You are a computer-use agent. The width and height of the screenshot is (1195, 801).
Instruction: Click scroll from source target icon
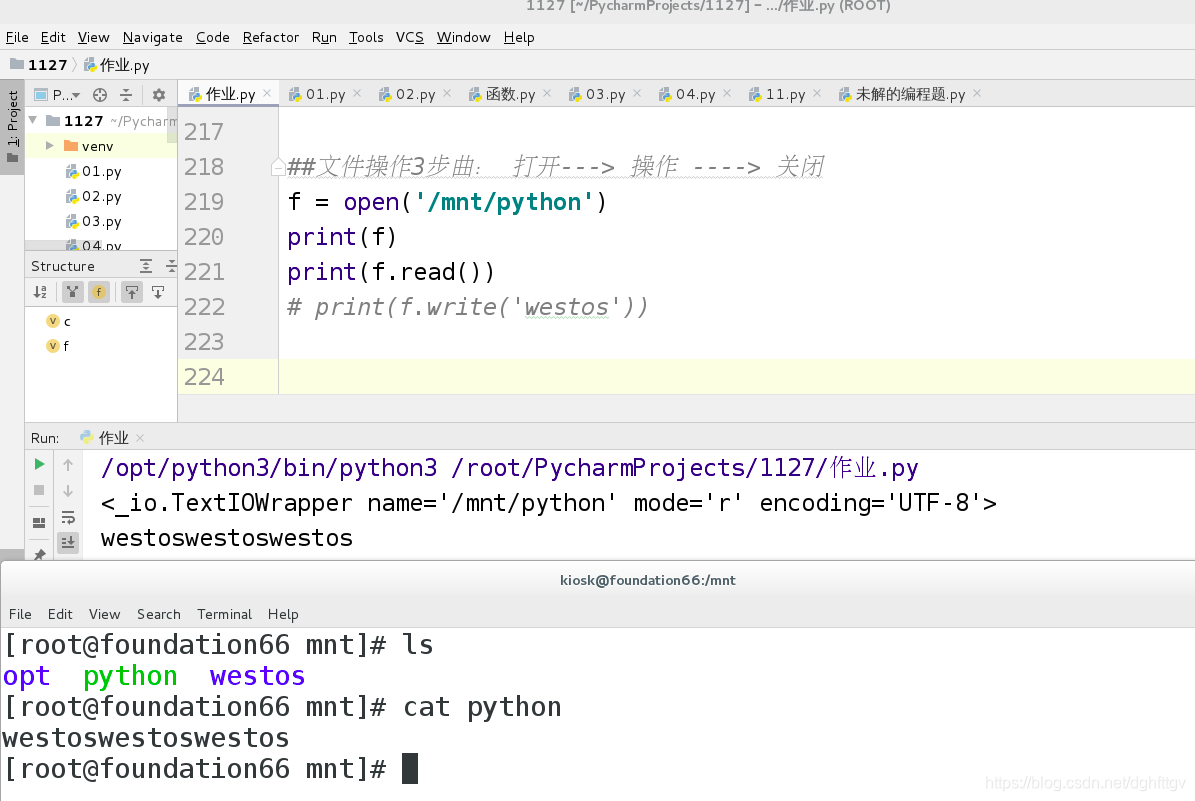(x=100, y=95)
